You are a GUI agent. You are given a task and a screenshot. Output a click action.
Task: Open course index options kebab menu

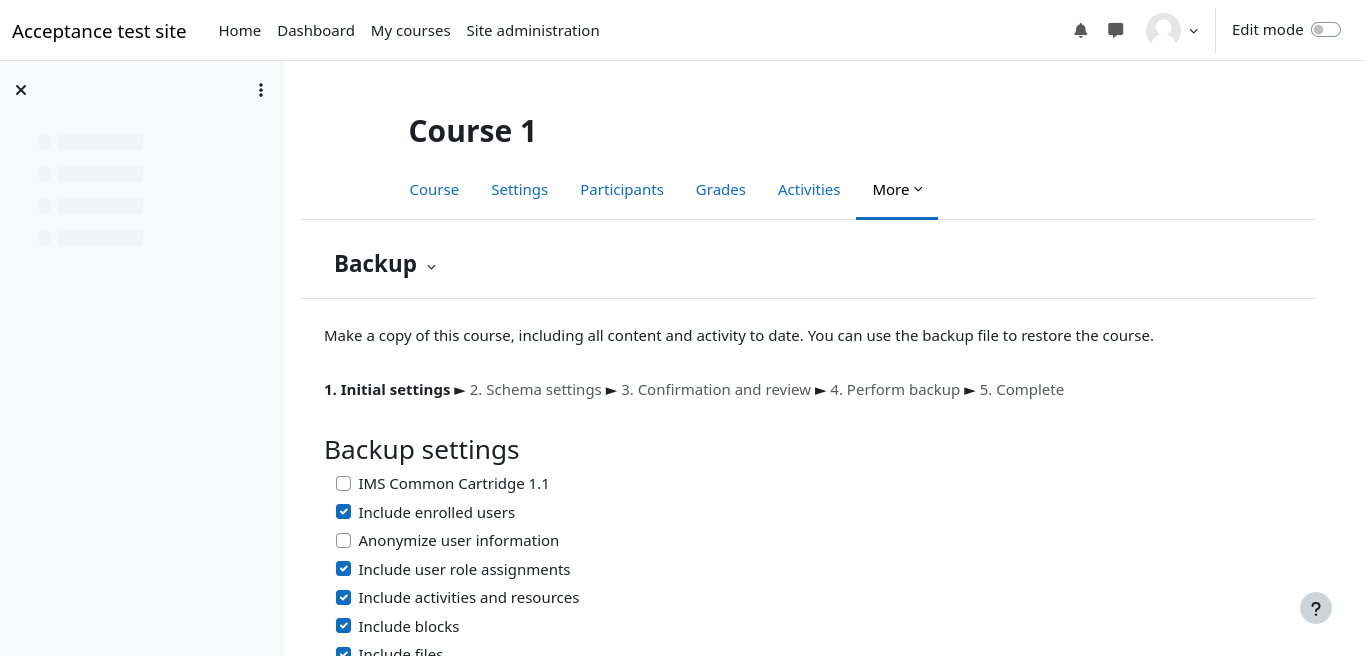click(261, 90)
